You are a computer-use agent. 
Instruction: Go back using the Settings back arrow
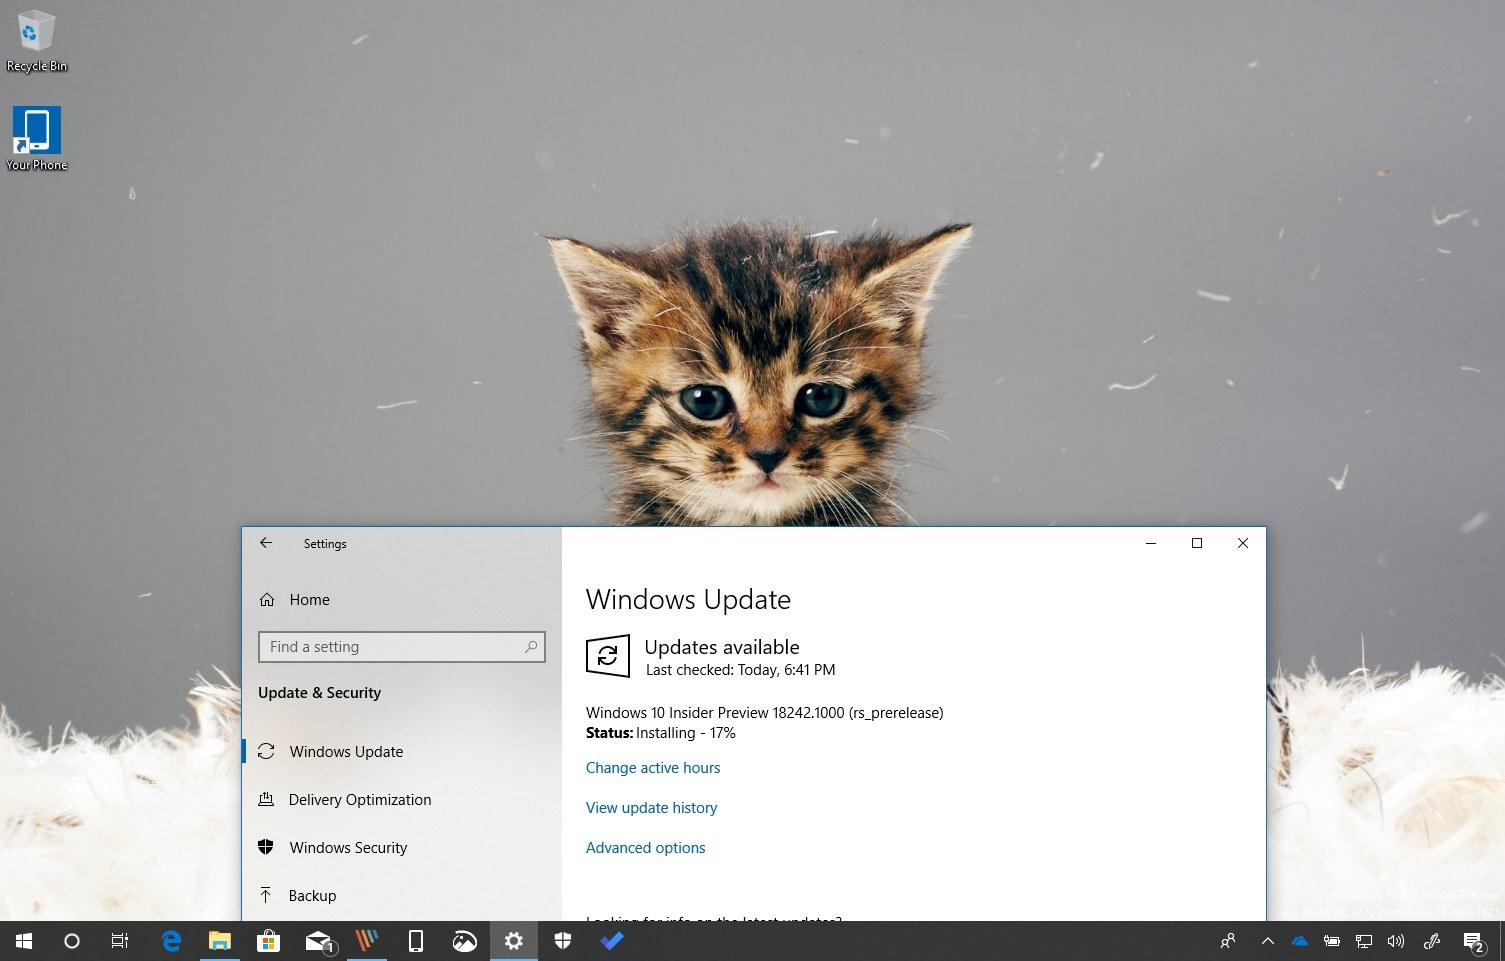pyautogui.click(x=266, y=543)
